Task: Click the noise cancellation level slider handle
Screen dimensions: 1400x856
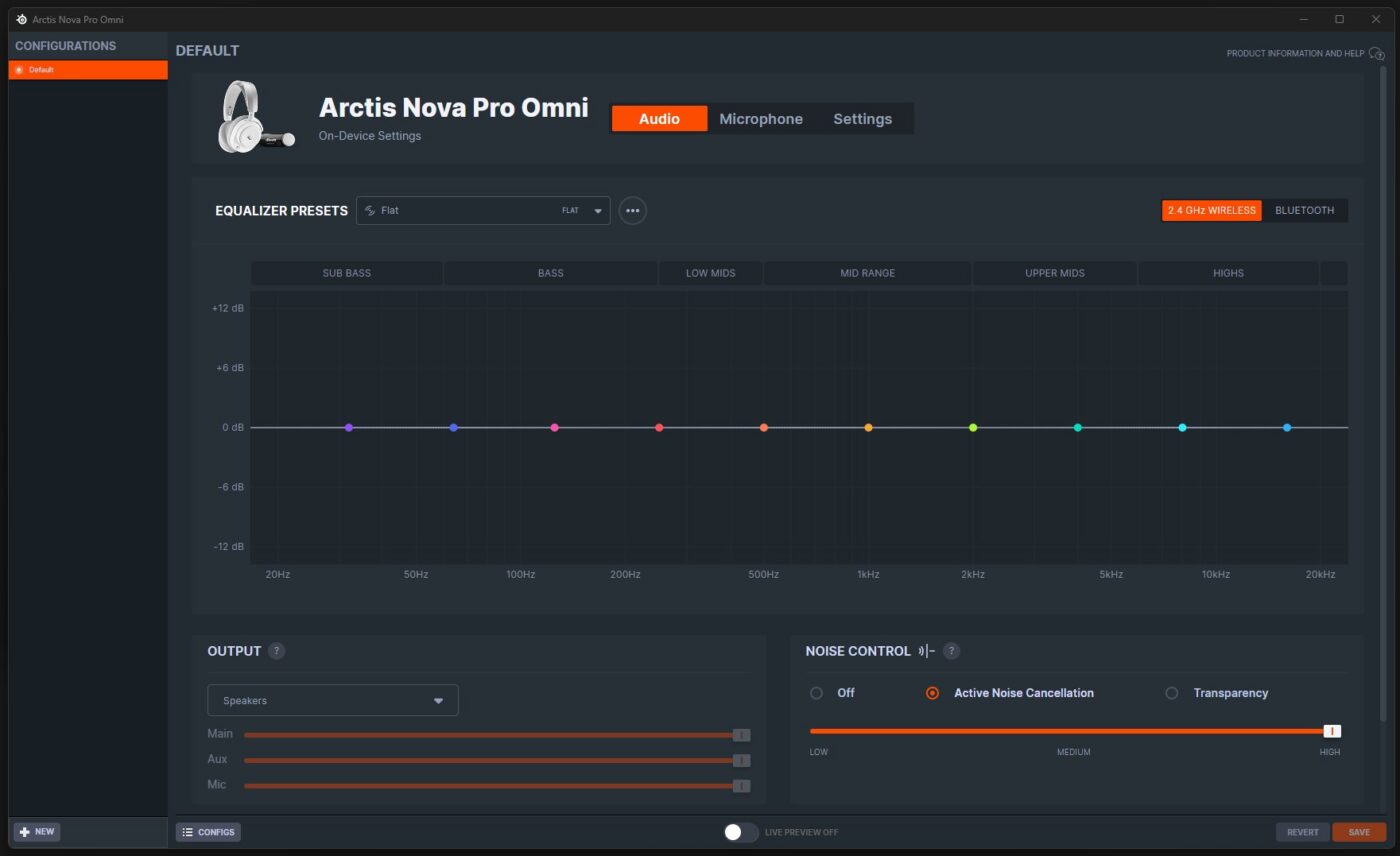Action: pyautogui.click(x=1332, y=731)
